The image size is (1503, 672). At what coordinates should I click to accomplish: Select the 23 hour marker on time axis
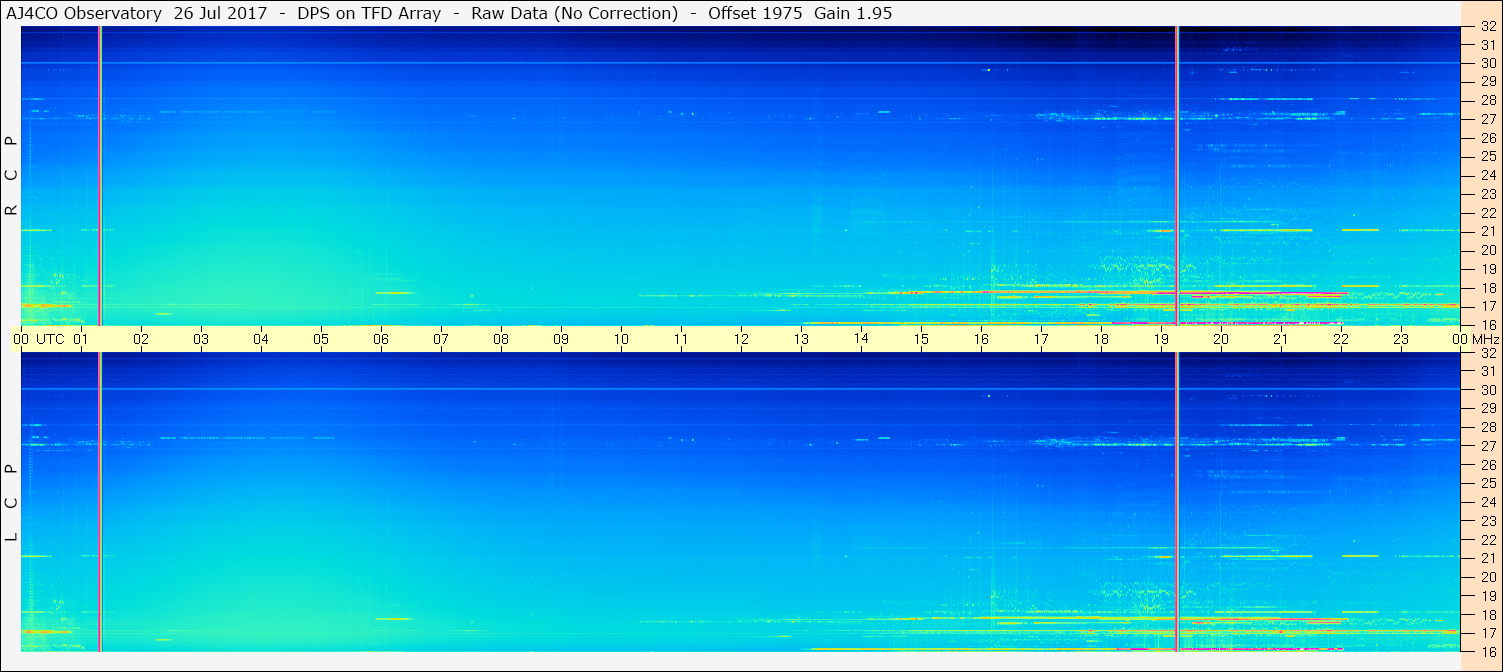tap(1401, 339)
